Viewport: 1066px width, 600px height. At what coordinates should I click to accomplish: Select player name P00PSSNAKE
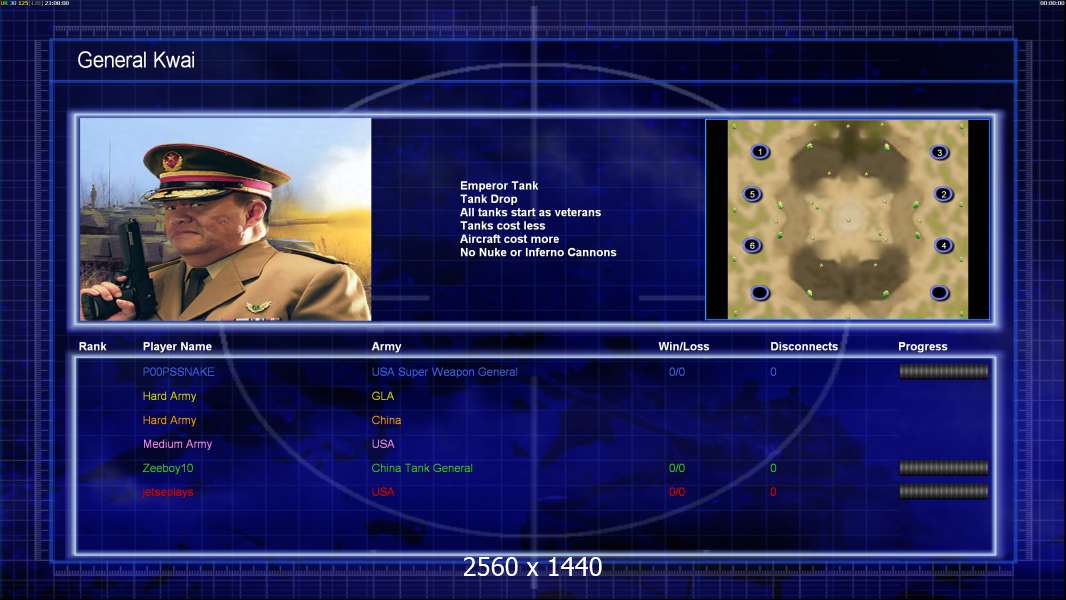tap(178, 372)
